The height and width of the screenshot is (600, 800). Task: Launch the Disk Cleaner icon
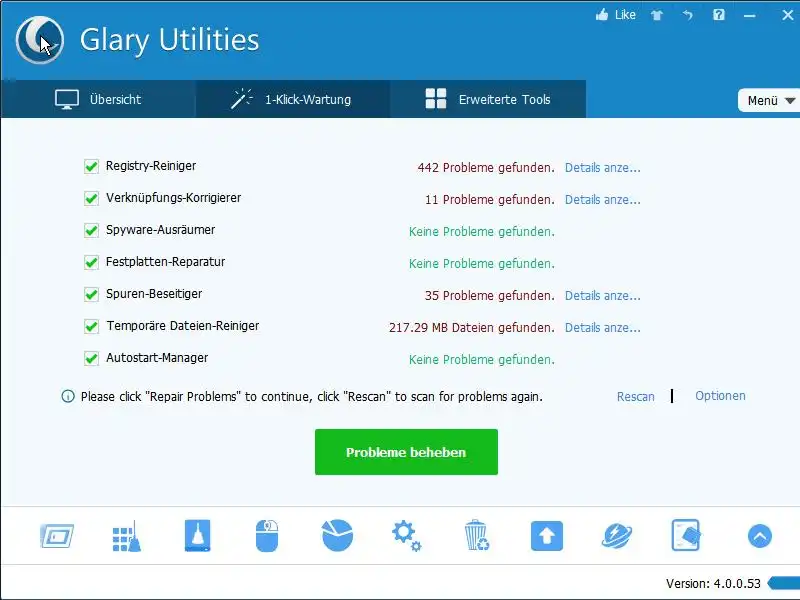click(x=197, y=536)
